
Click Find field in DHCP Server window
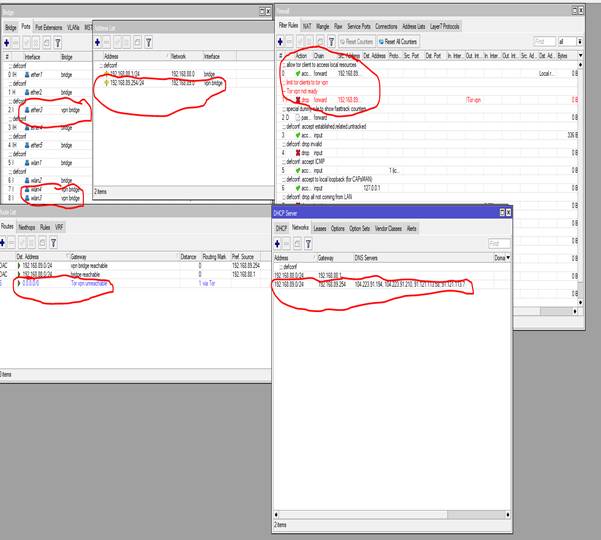(x=499, y=243)
